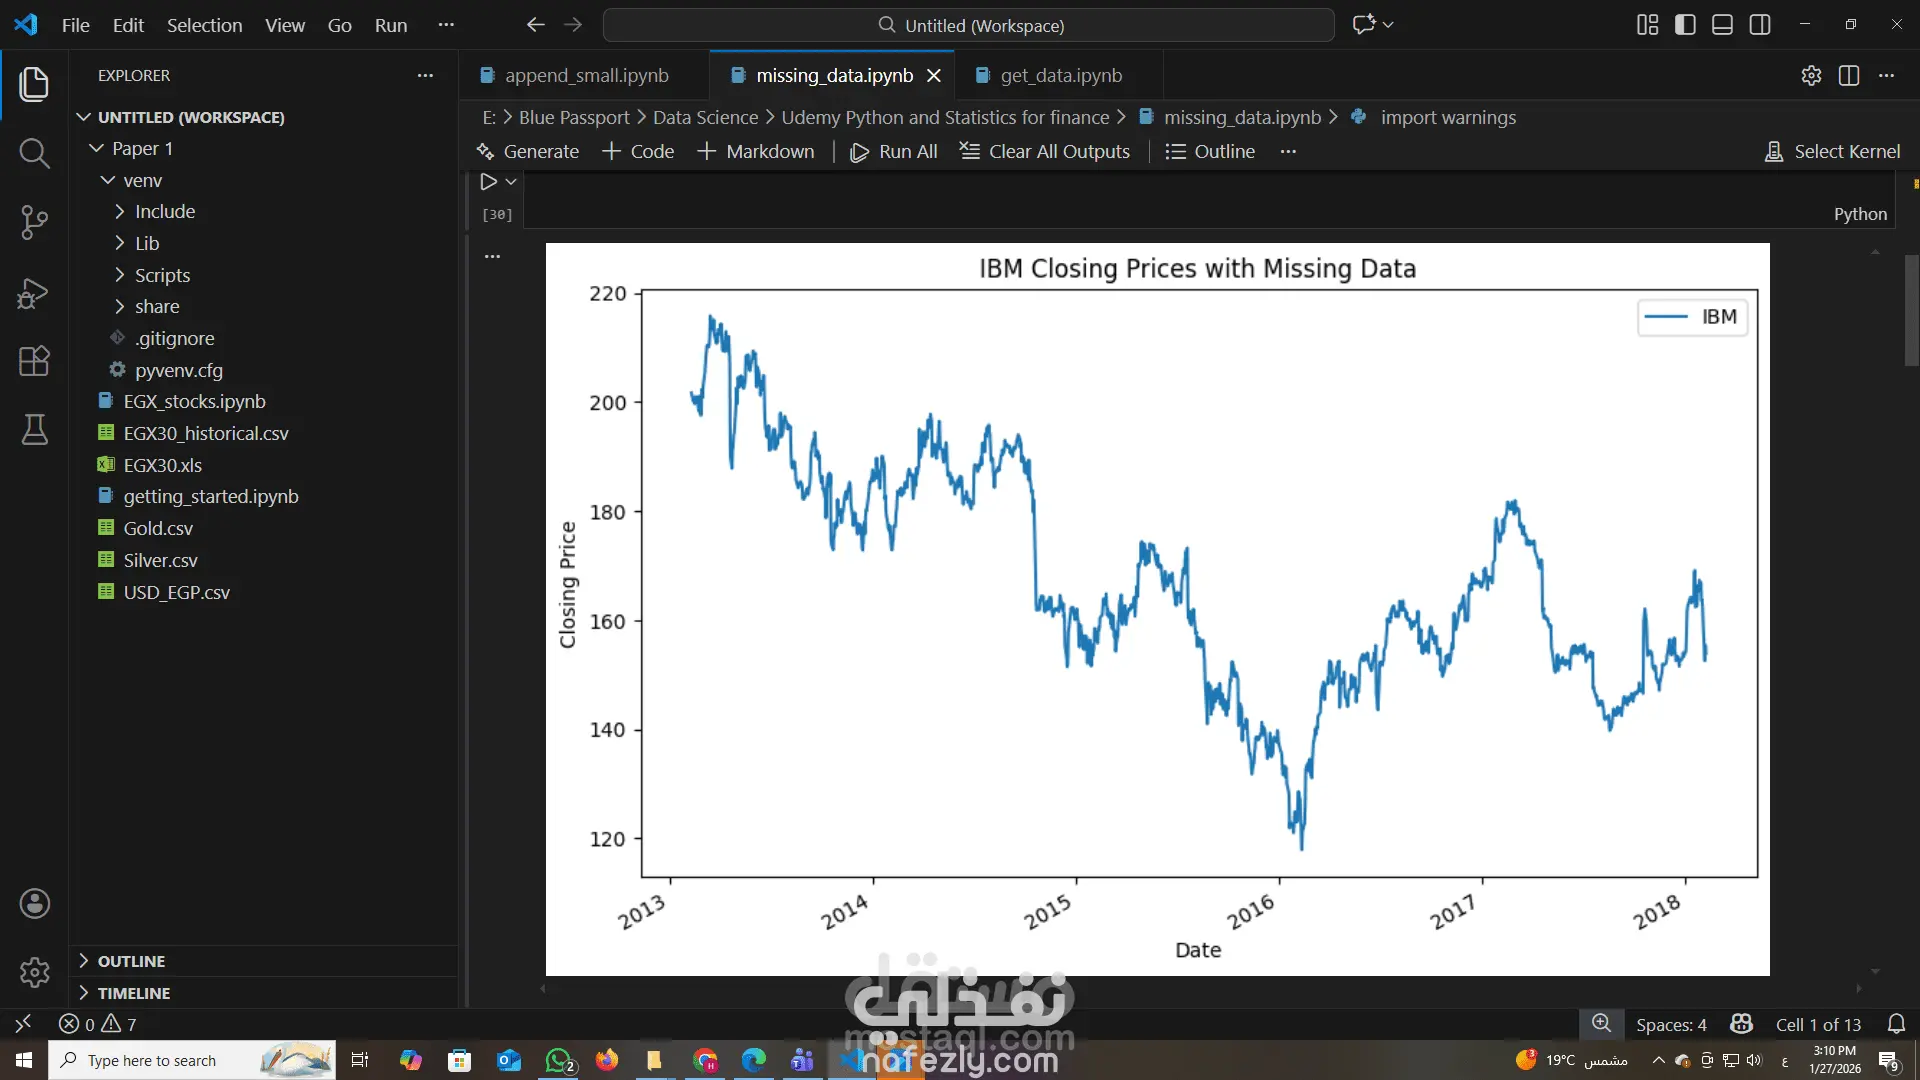Open Explorer Views and More Actions ellipsis
This screenshot has width=1920, height=1080.
pos(426,76)
